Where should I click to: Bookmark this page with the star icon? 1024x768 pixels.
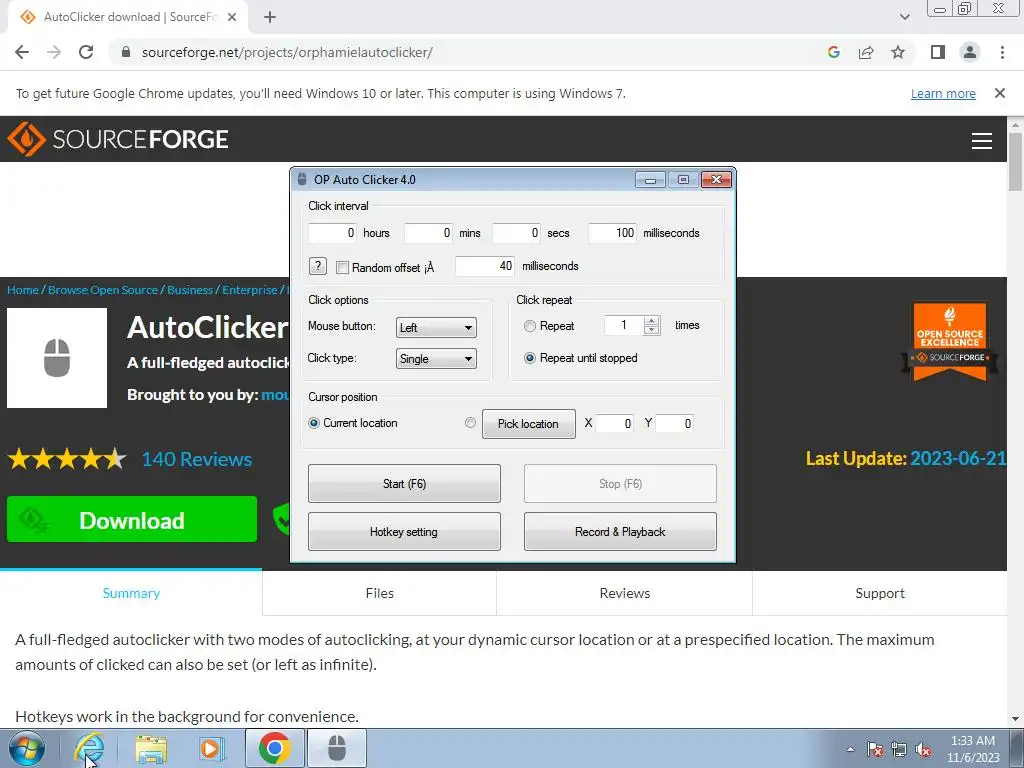[898, 52]
